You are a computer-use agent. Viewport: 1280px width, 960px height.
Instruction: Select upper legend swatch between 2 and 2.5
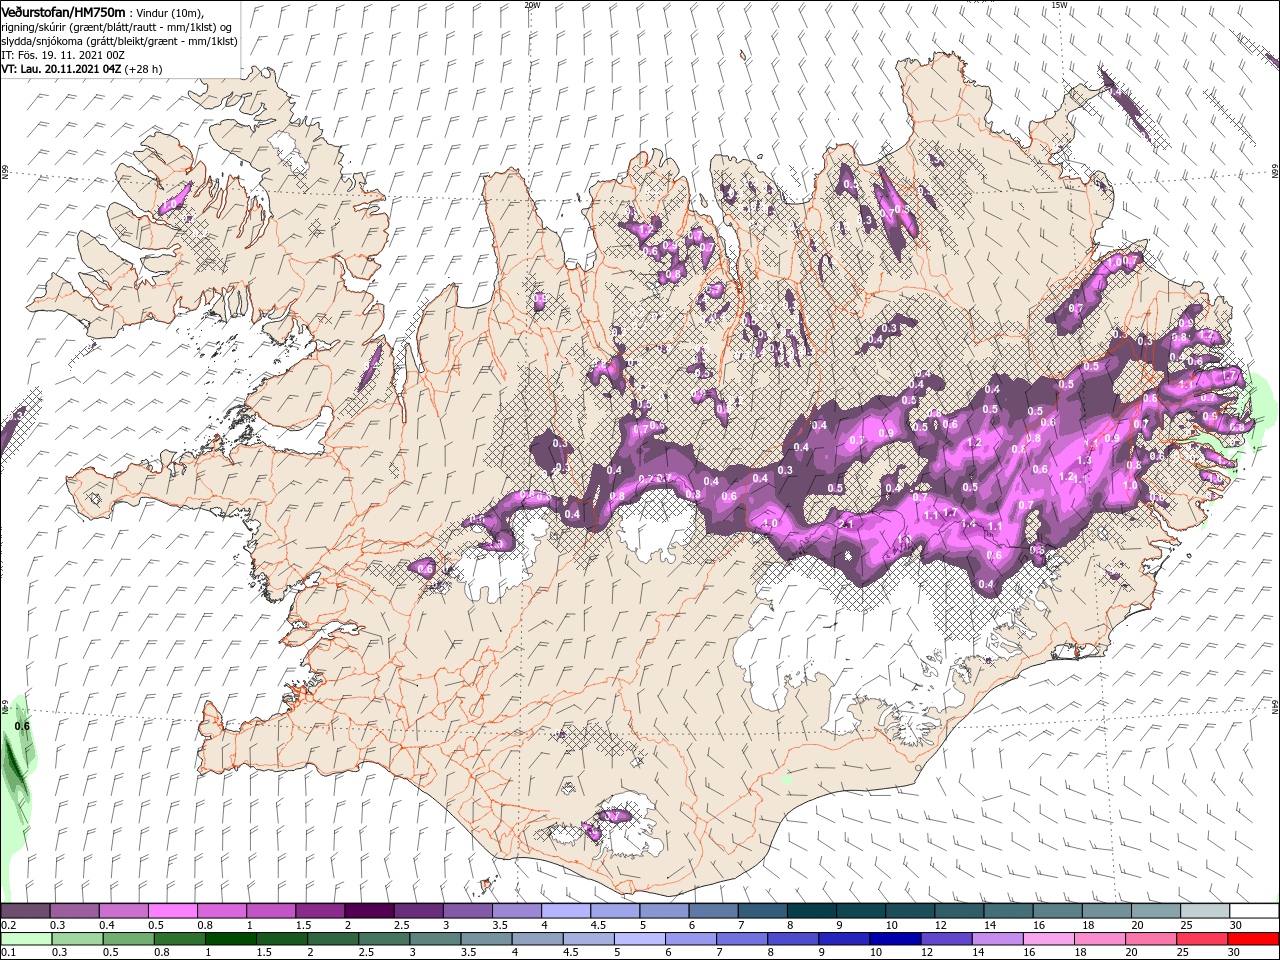369,911
